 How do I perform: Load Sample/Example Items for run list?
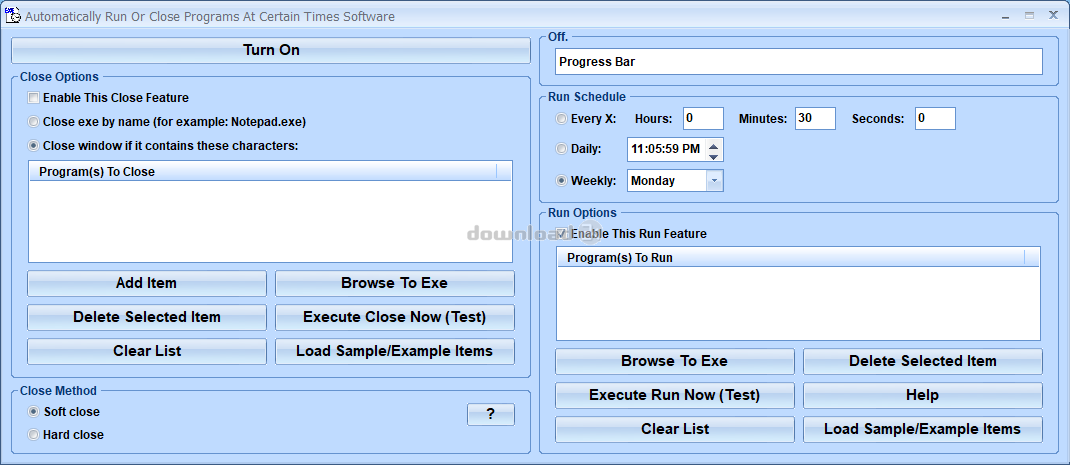coord(923,429)
